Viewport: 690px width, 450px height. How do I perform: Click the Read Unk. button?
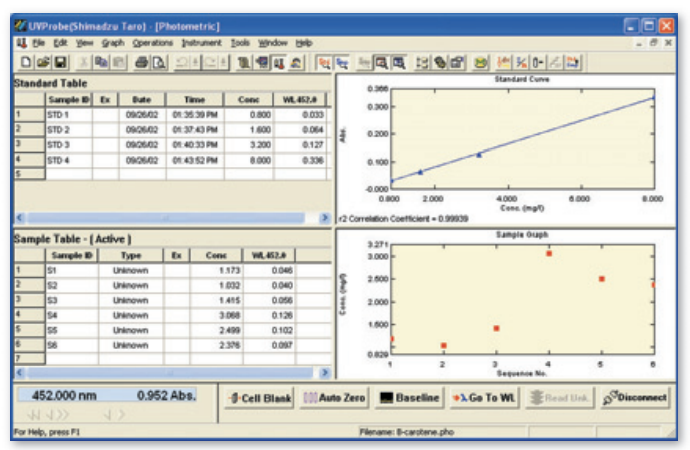click(560, 398)
